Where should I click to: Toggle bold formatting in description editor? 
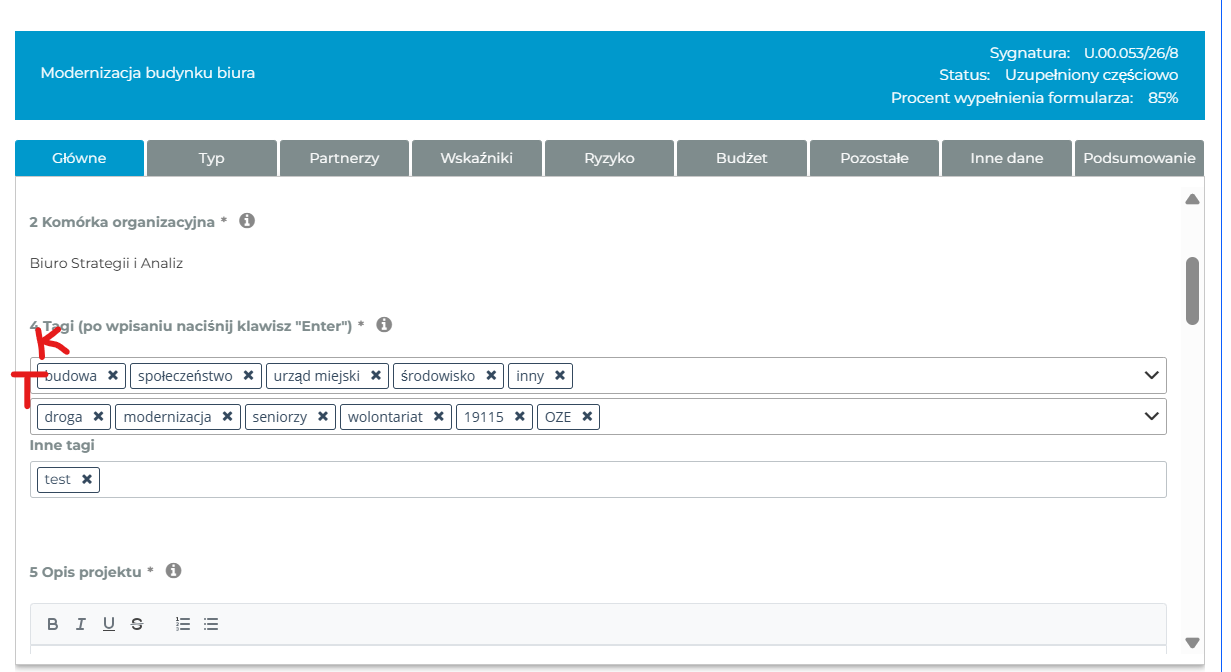pyautogui.click(x=53, y=624)
